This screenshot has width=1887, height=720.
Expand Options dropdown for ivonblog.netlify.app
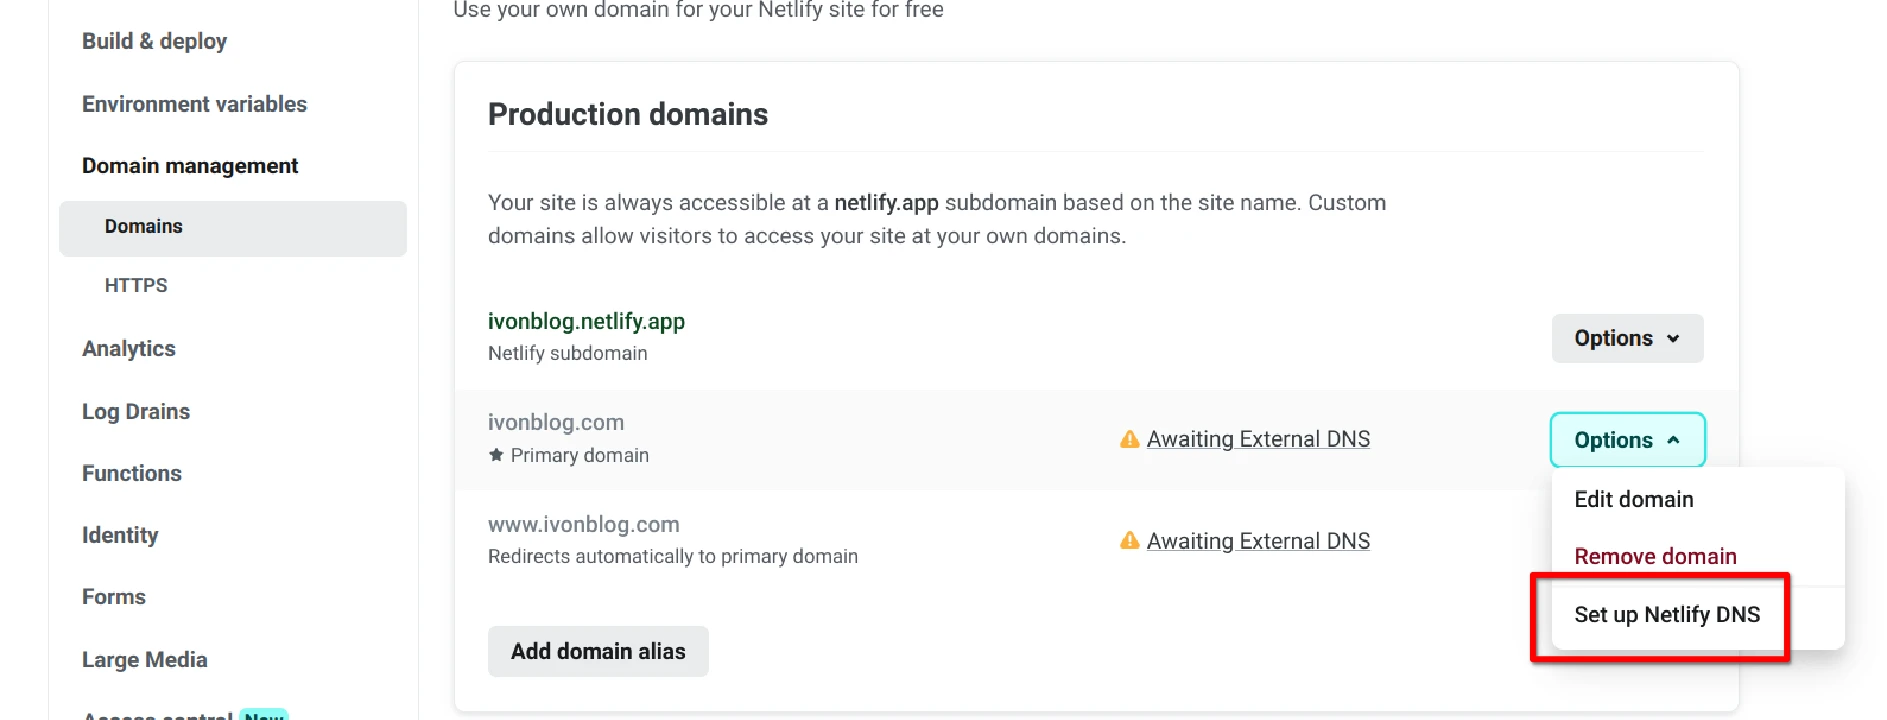pyautogui.click(x=1626, y=338)
